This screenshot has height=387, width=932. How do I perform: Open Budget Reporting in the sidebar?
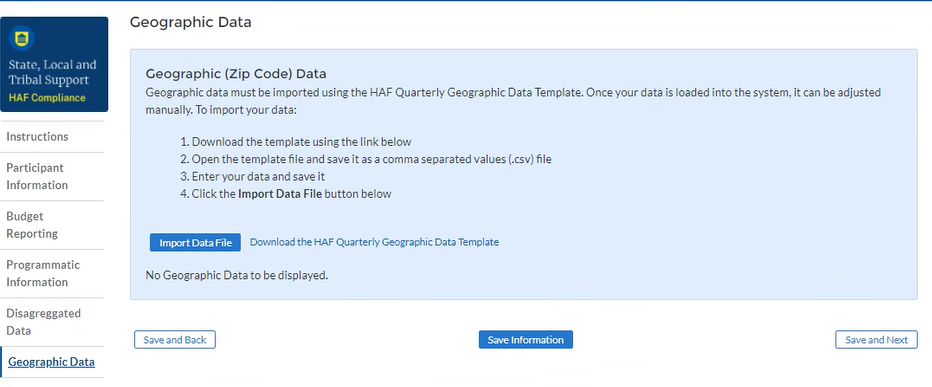(x=32, y=225)
